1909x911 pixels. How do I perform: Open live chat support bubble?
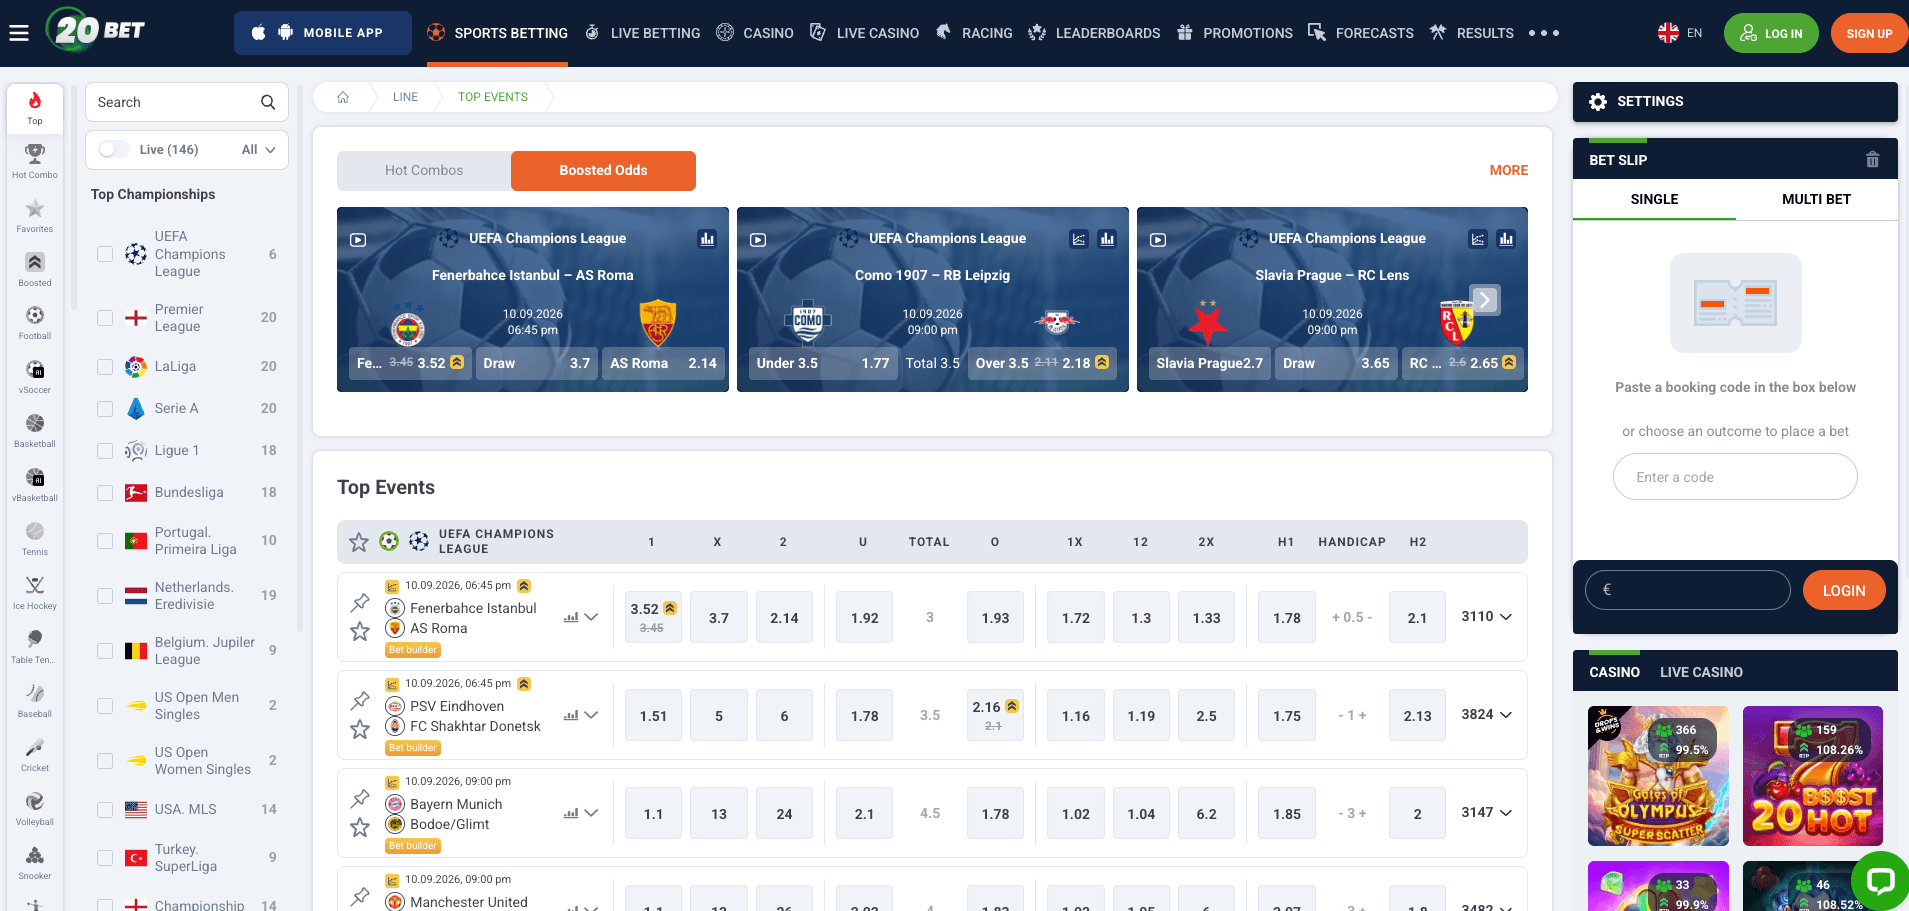coord(1880,881)
